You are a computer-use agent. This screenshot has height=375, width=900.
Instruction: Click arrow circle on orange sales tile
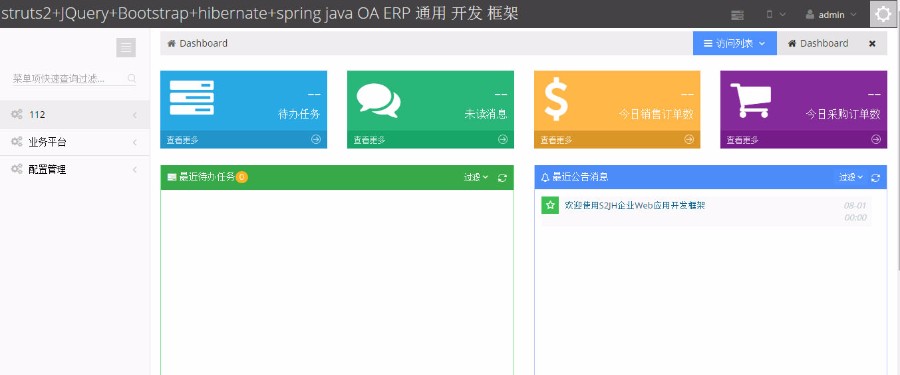click(x=689, y=139)
